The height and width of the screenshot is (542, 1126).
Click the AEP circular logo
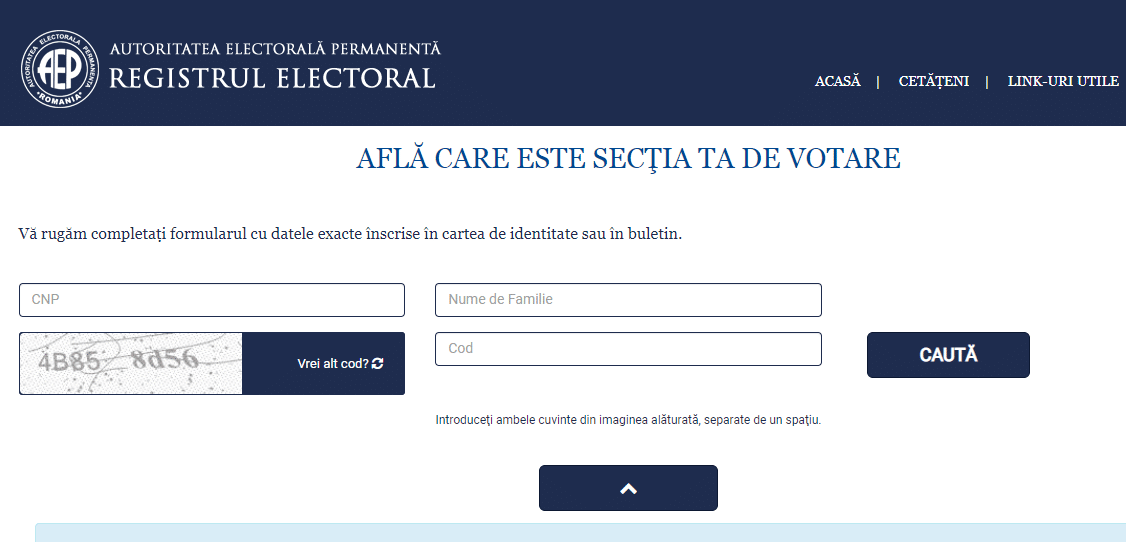pos(60,69)
